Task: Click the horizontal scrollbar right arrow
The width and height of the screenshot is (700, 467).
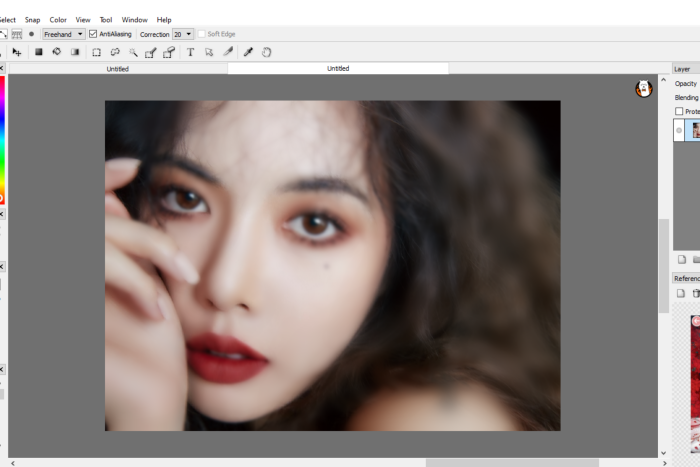Action: tap(664, 463)
